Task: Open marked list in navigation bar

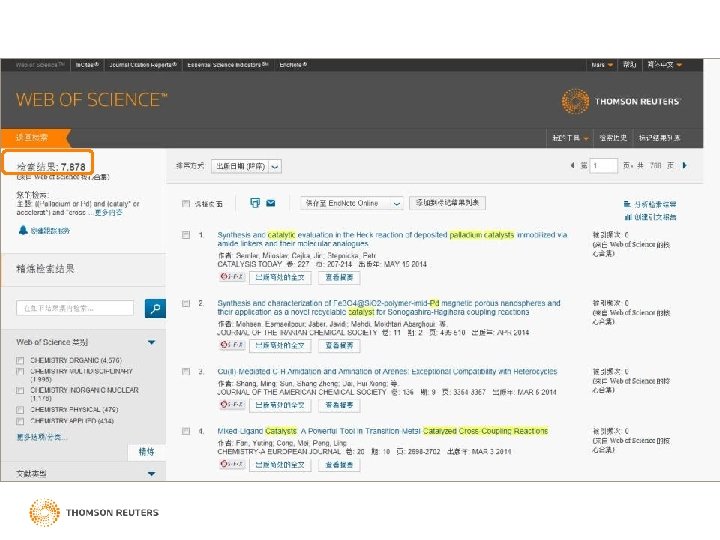Action: point(659,138)
